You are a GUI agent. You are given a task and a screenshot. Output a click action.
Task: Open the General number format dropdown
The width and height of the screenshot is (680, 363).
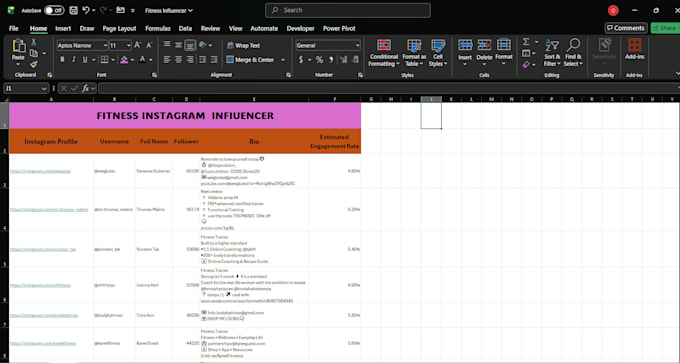coord(357,45)
